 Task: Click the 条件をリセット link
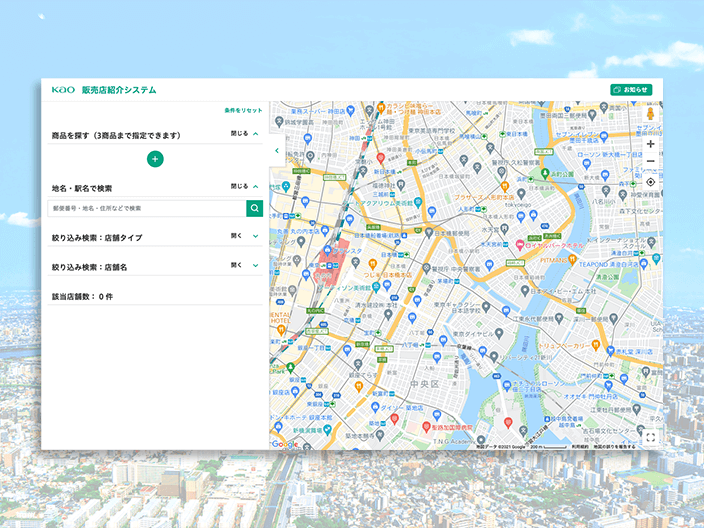point(243,110)
